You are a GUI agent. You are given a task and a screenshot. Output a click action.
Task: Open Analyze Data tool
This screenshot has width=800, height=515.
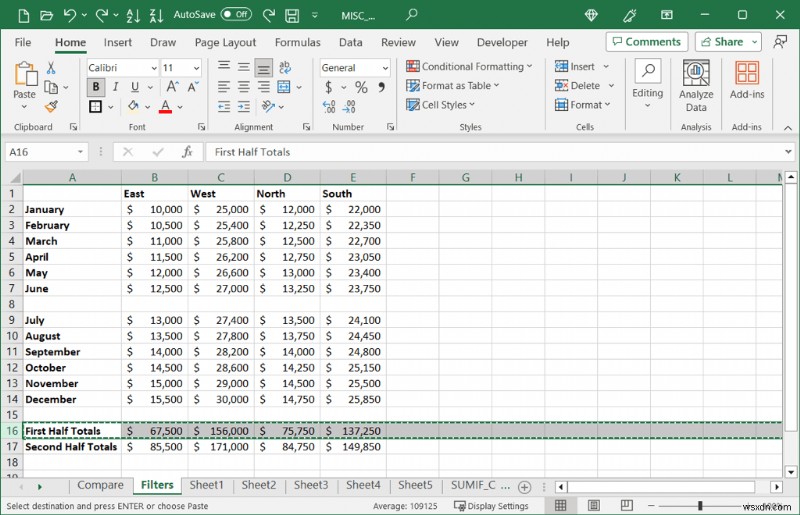pos(696,86)
